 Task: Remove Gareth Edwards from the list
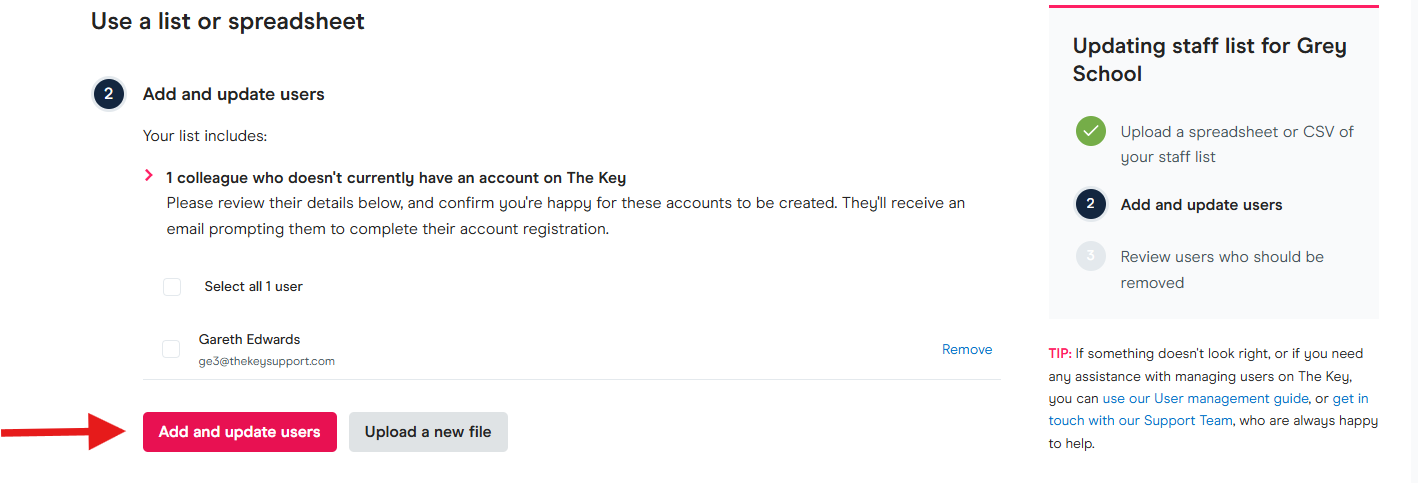tap(967, 350)
